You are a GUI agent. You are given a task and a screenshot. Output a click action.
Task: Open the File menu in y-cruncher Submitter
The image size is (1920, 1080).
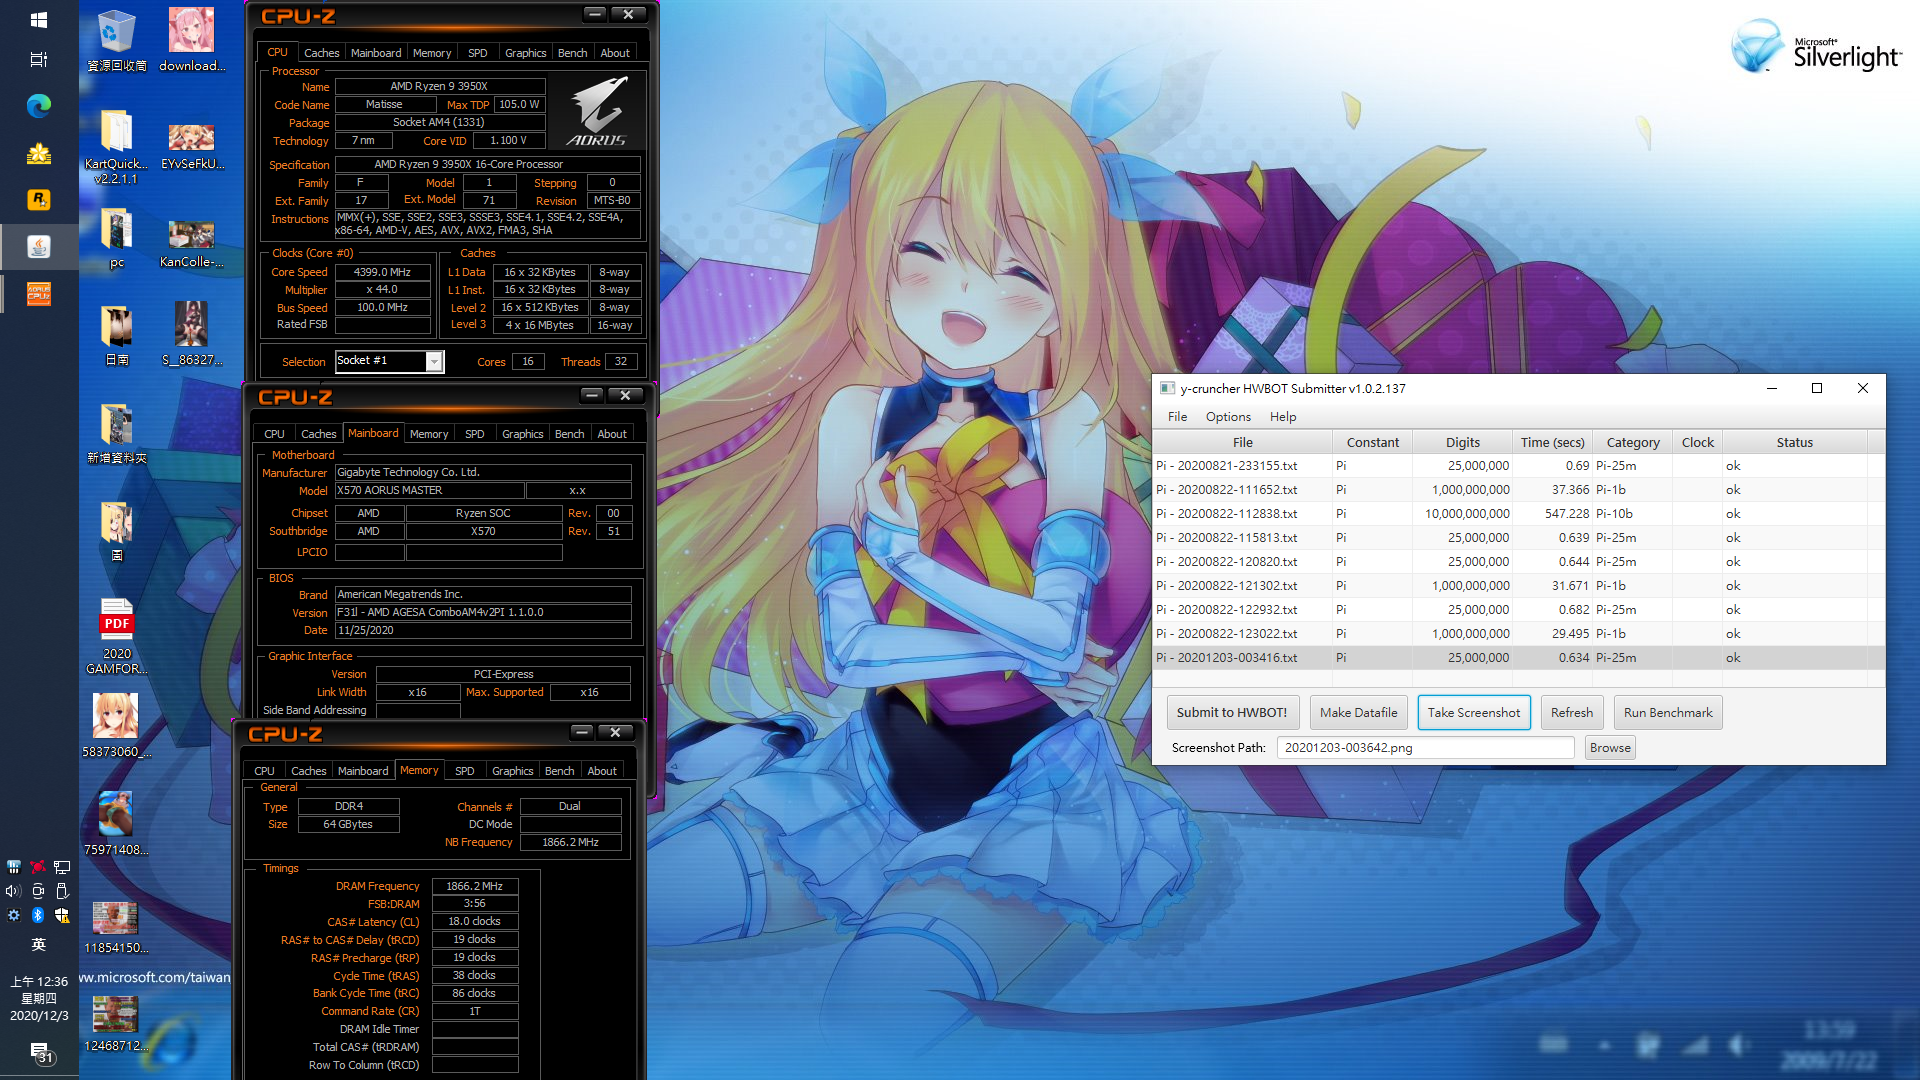[1177, 417]
